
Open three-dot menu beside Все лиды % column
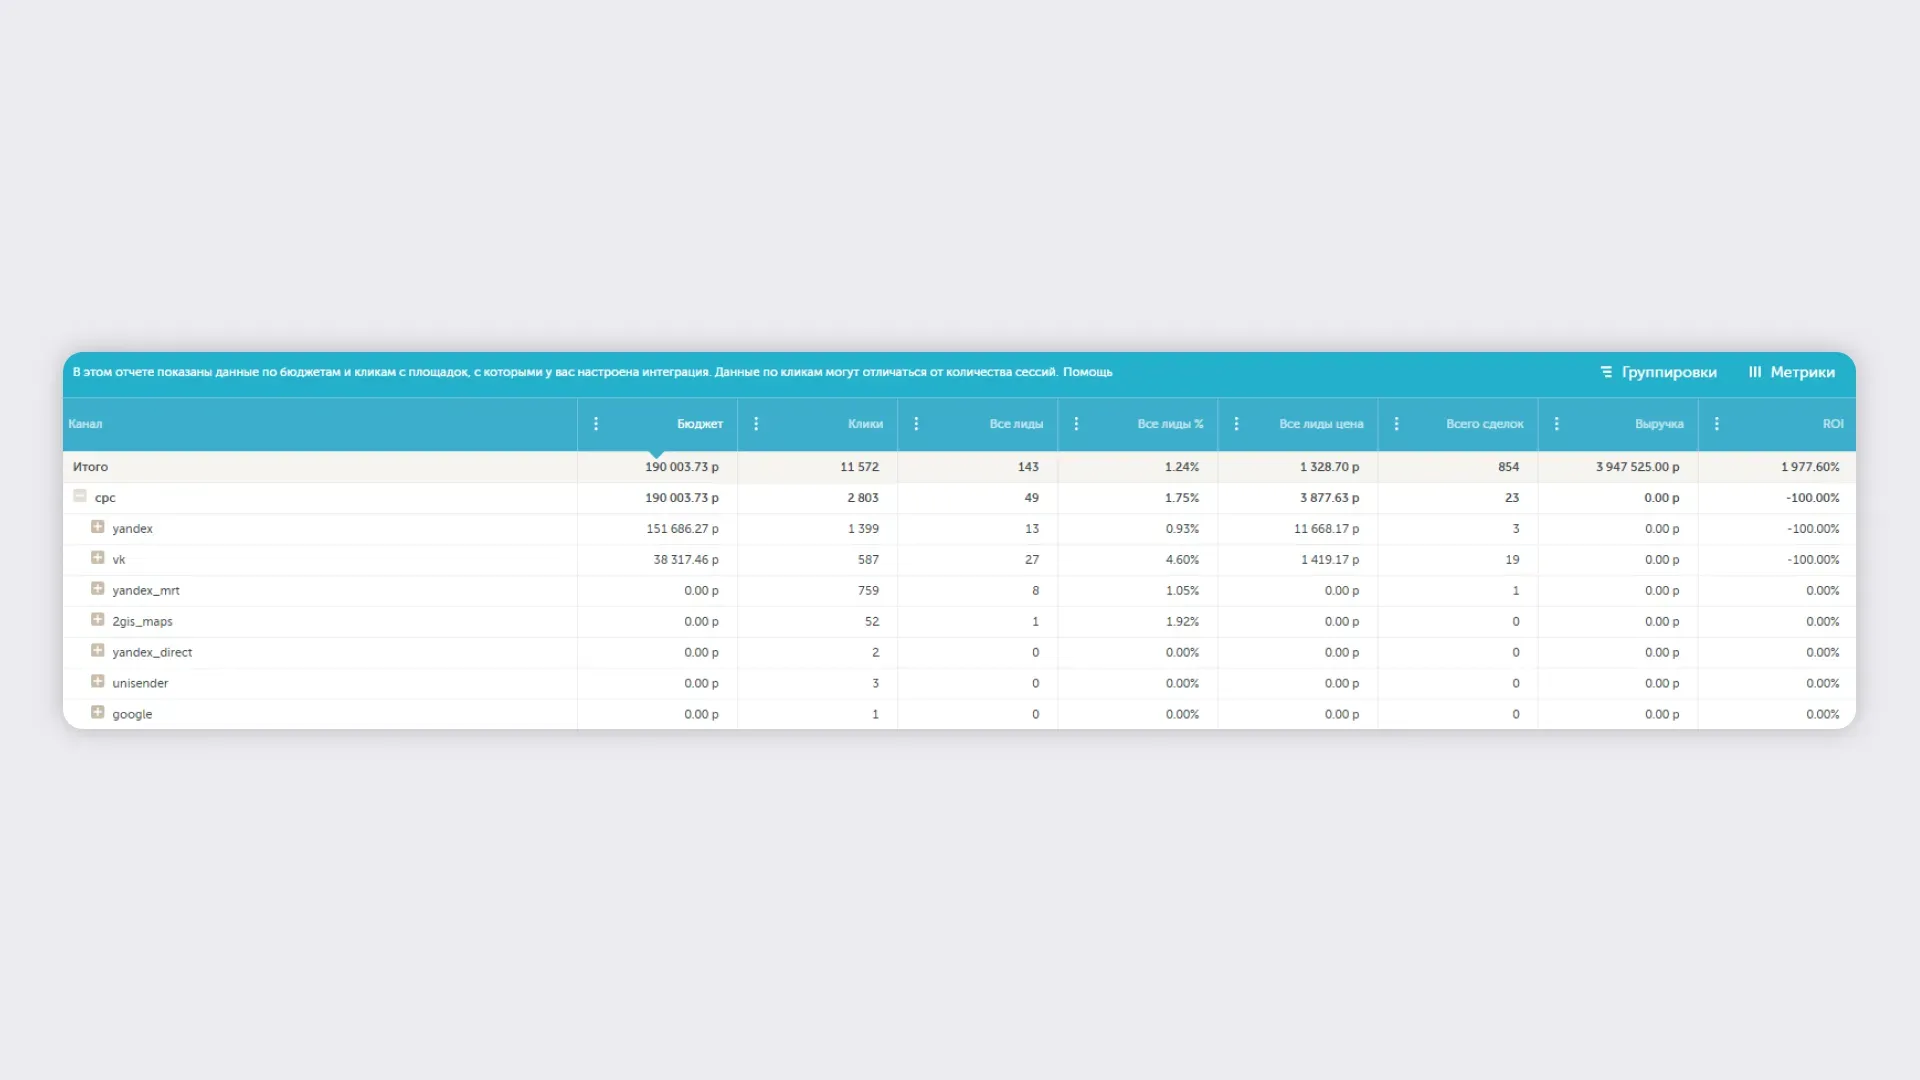click(x=1076, y=424)
